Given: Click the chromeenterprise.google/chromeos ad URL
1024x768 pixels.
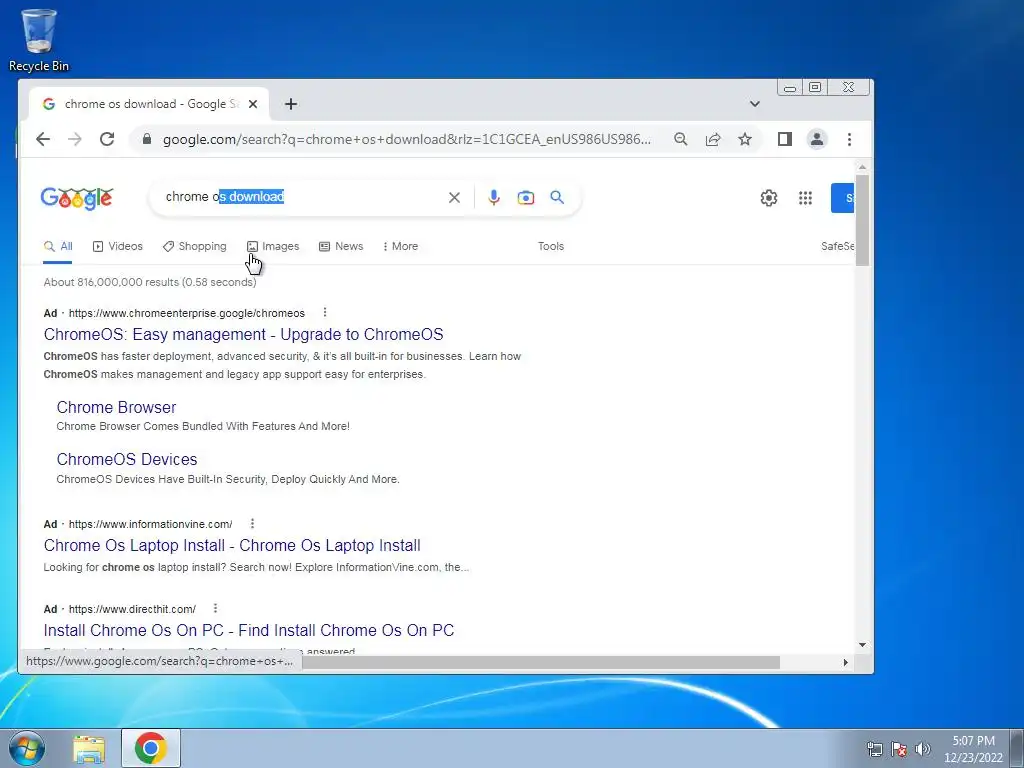Looking at the screenshot, I should [187, 313].
